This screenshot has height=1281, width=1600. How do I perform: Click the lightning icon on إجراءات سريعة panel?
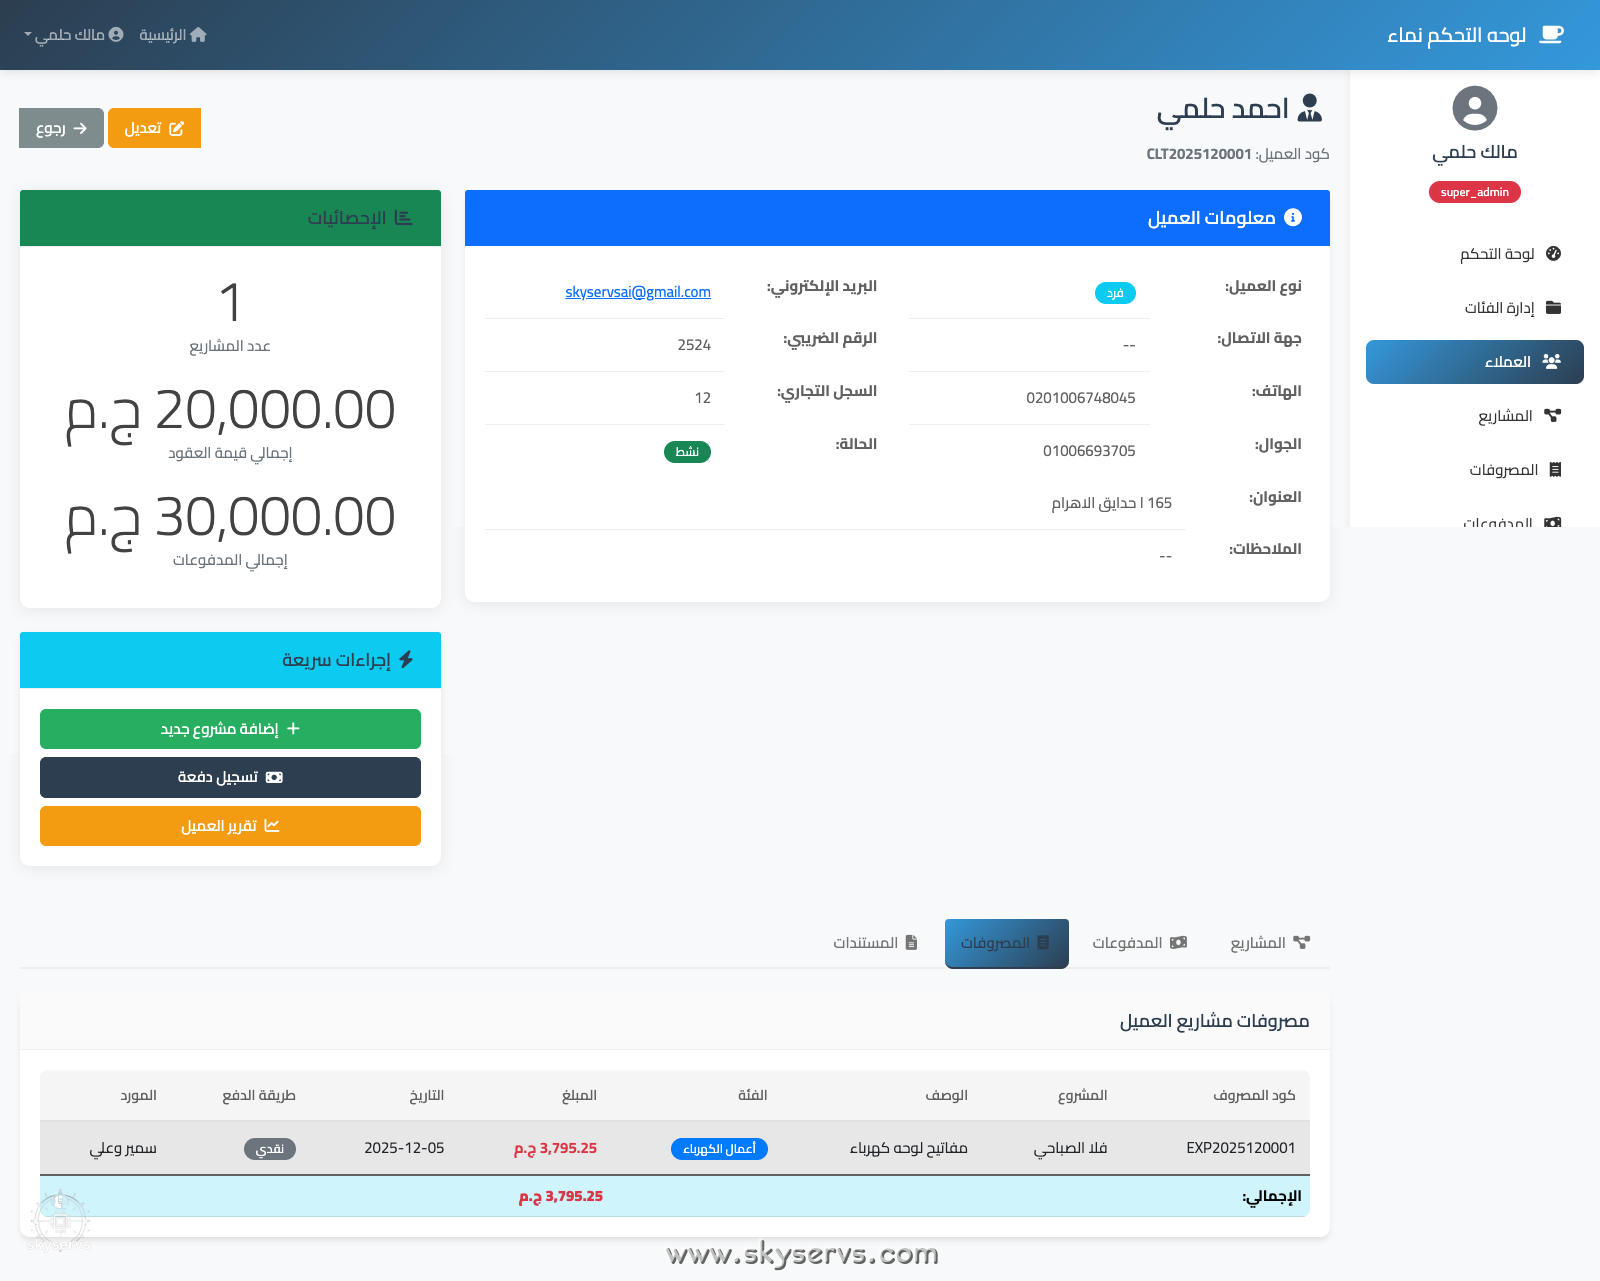tap(408, 660)
